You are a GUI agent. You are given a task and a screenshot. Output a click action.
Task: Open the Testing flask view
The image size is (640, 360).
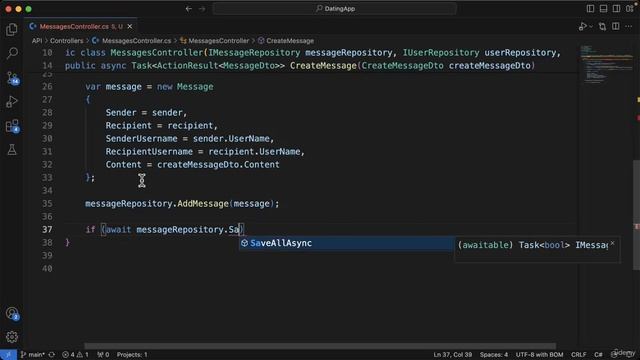tap(12, 150)
